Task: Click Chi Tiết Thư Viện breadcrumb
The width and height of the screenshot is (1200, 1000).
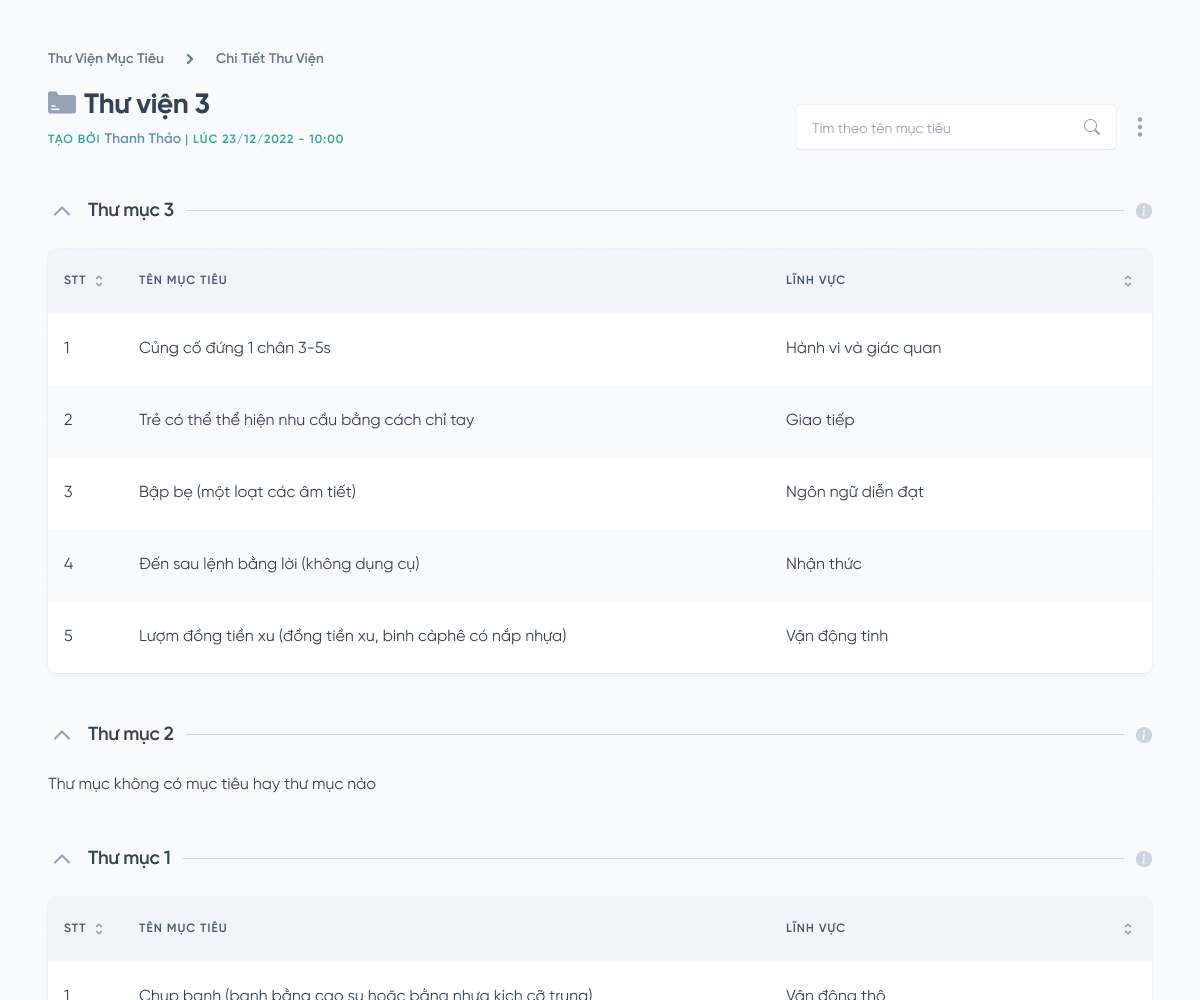Action: pyautogui.click(x=270, y=58)
